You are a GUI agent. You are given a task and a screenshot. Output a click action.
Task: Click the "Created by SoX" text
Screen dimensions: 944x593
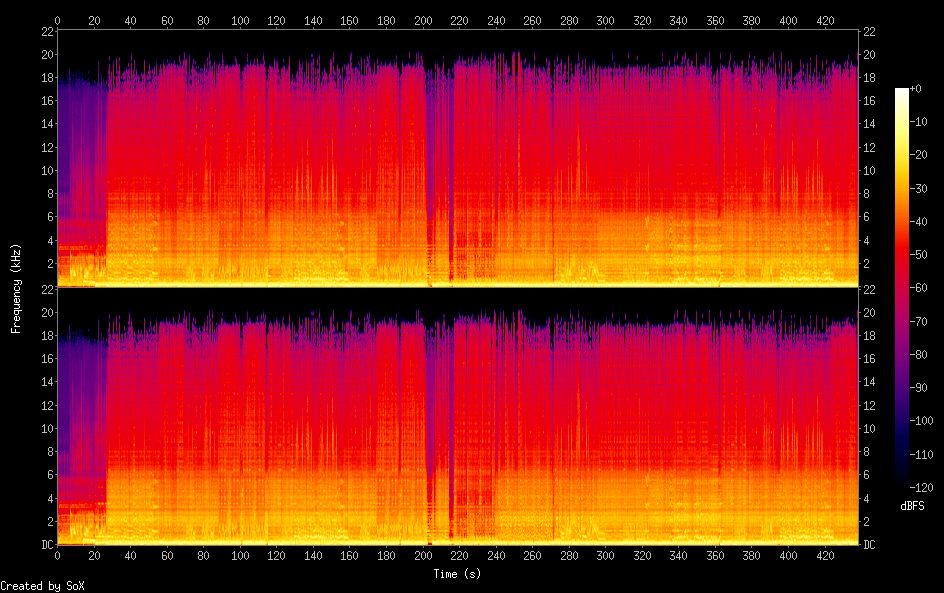[x=42, y=586]
